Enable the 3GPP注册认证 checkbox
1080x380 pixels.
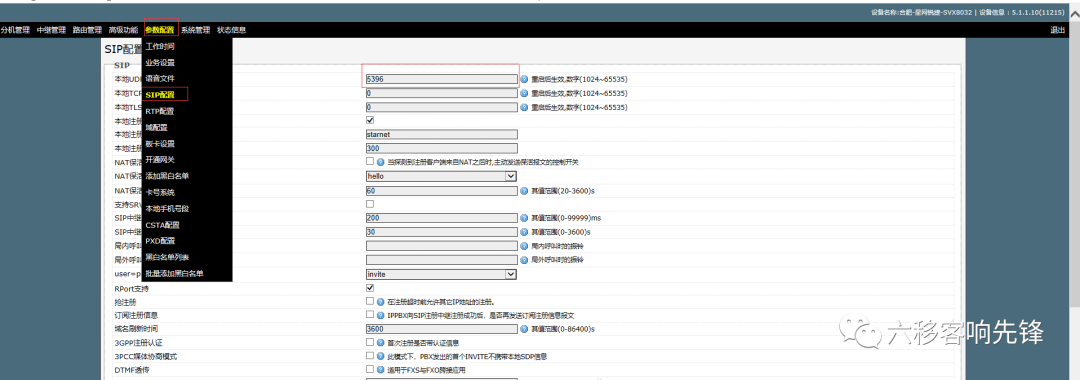[x=370, y=342]
